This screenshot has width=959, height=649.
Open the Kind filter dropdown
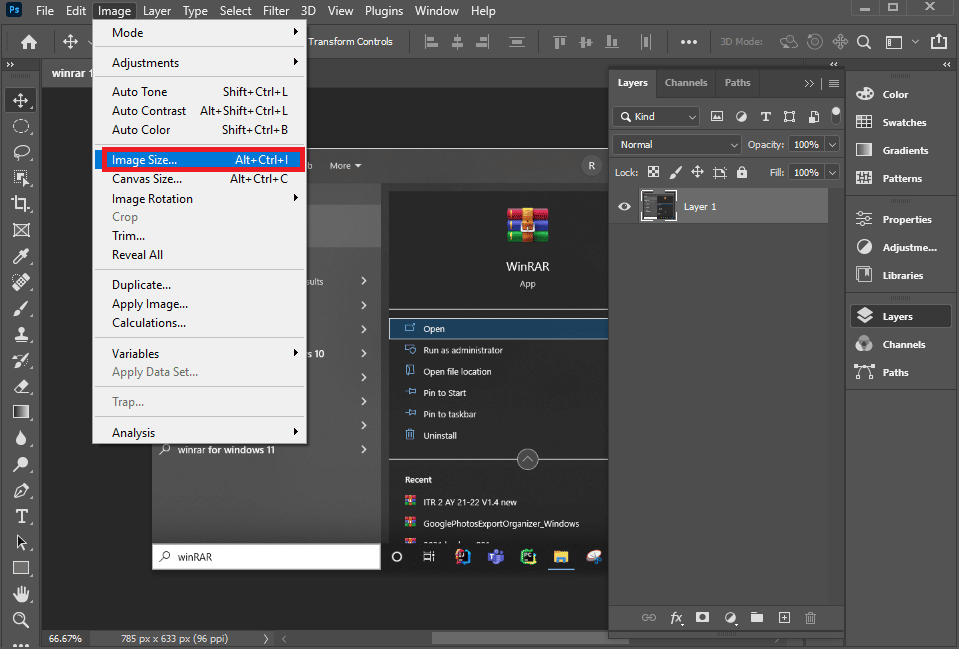pos(656,116)
